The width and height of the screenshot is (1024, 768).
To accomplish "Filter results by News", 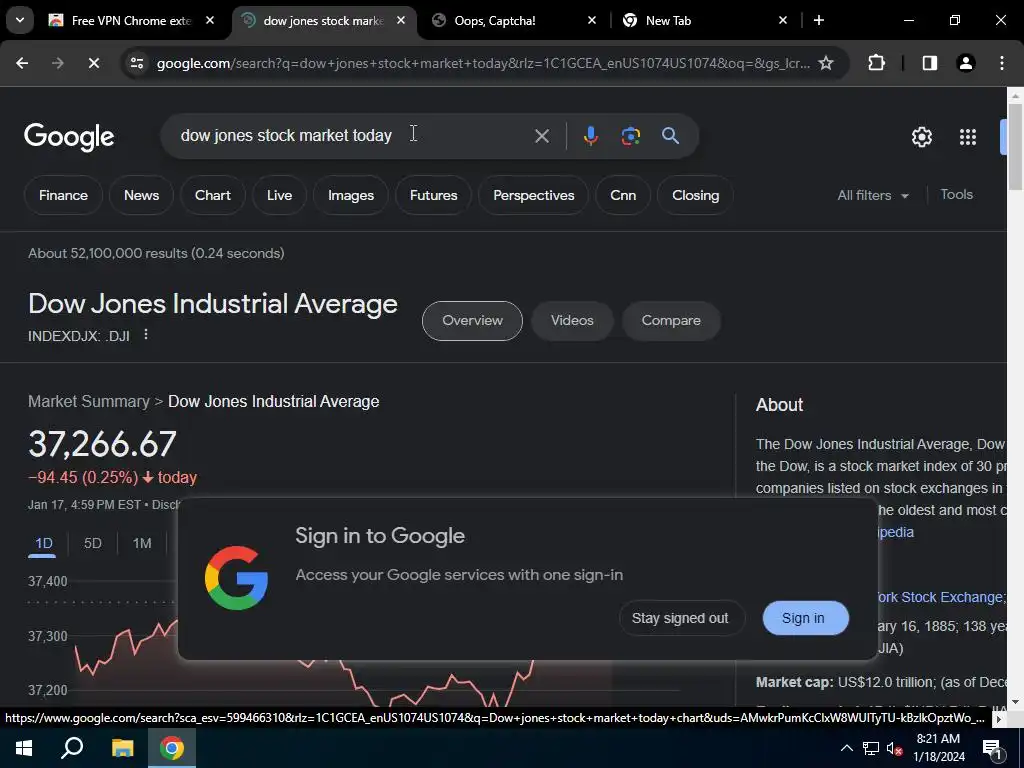I will click(141, 195).
